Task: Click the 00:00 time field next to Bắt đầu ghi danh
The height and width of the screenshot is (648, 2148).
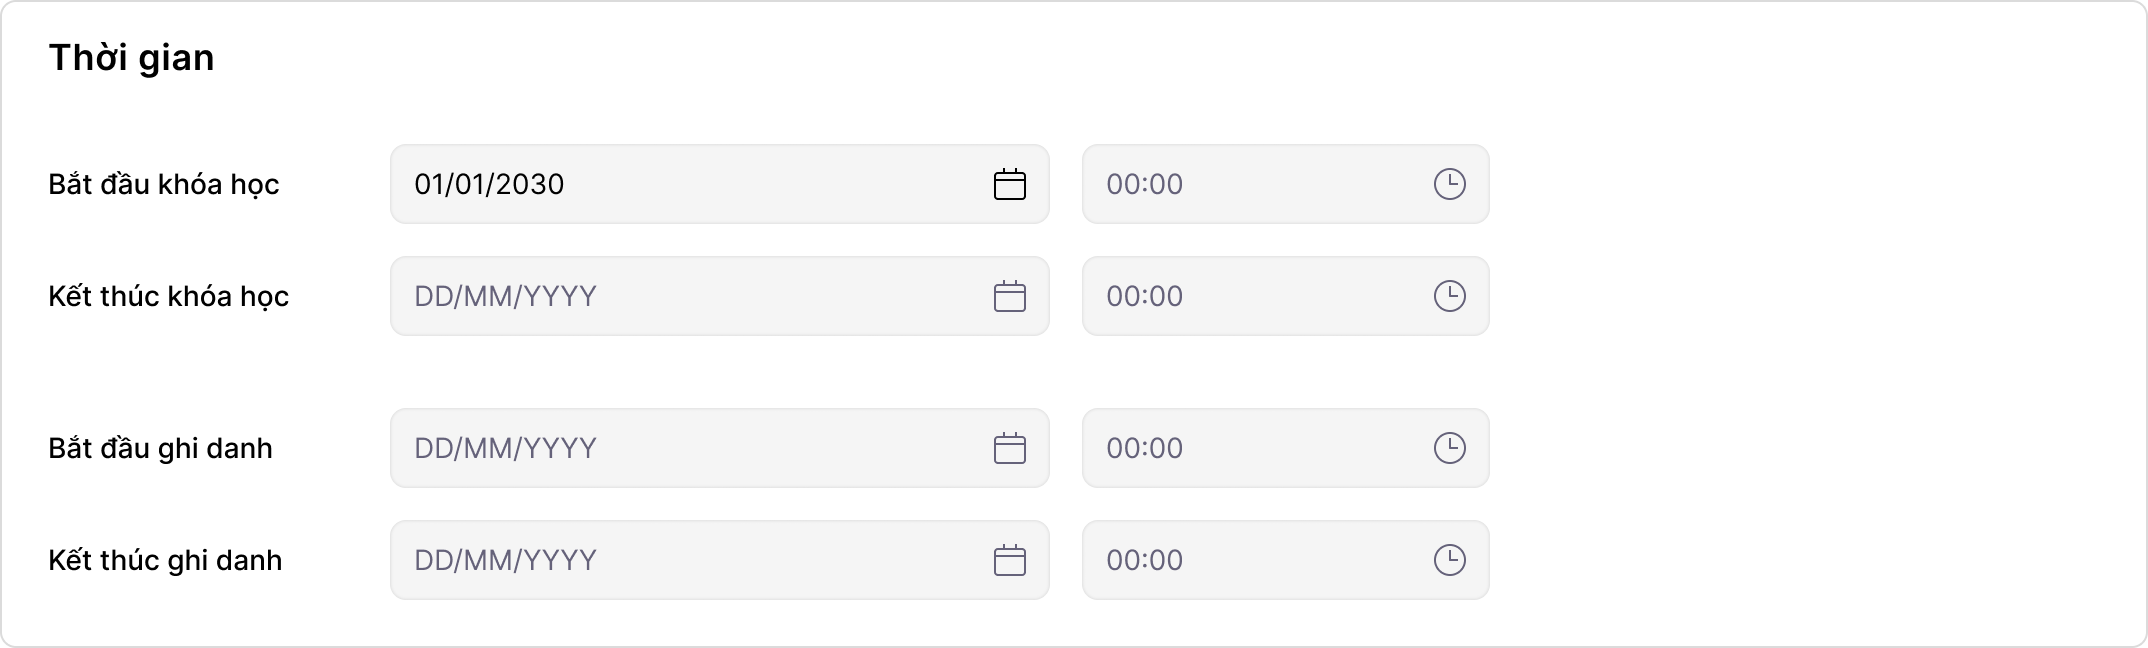Action: click(x=1250, y=448)
